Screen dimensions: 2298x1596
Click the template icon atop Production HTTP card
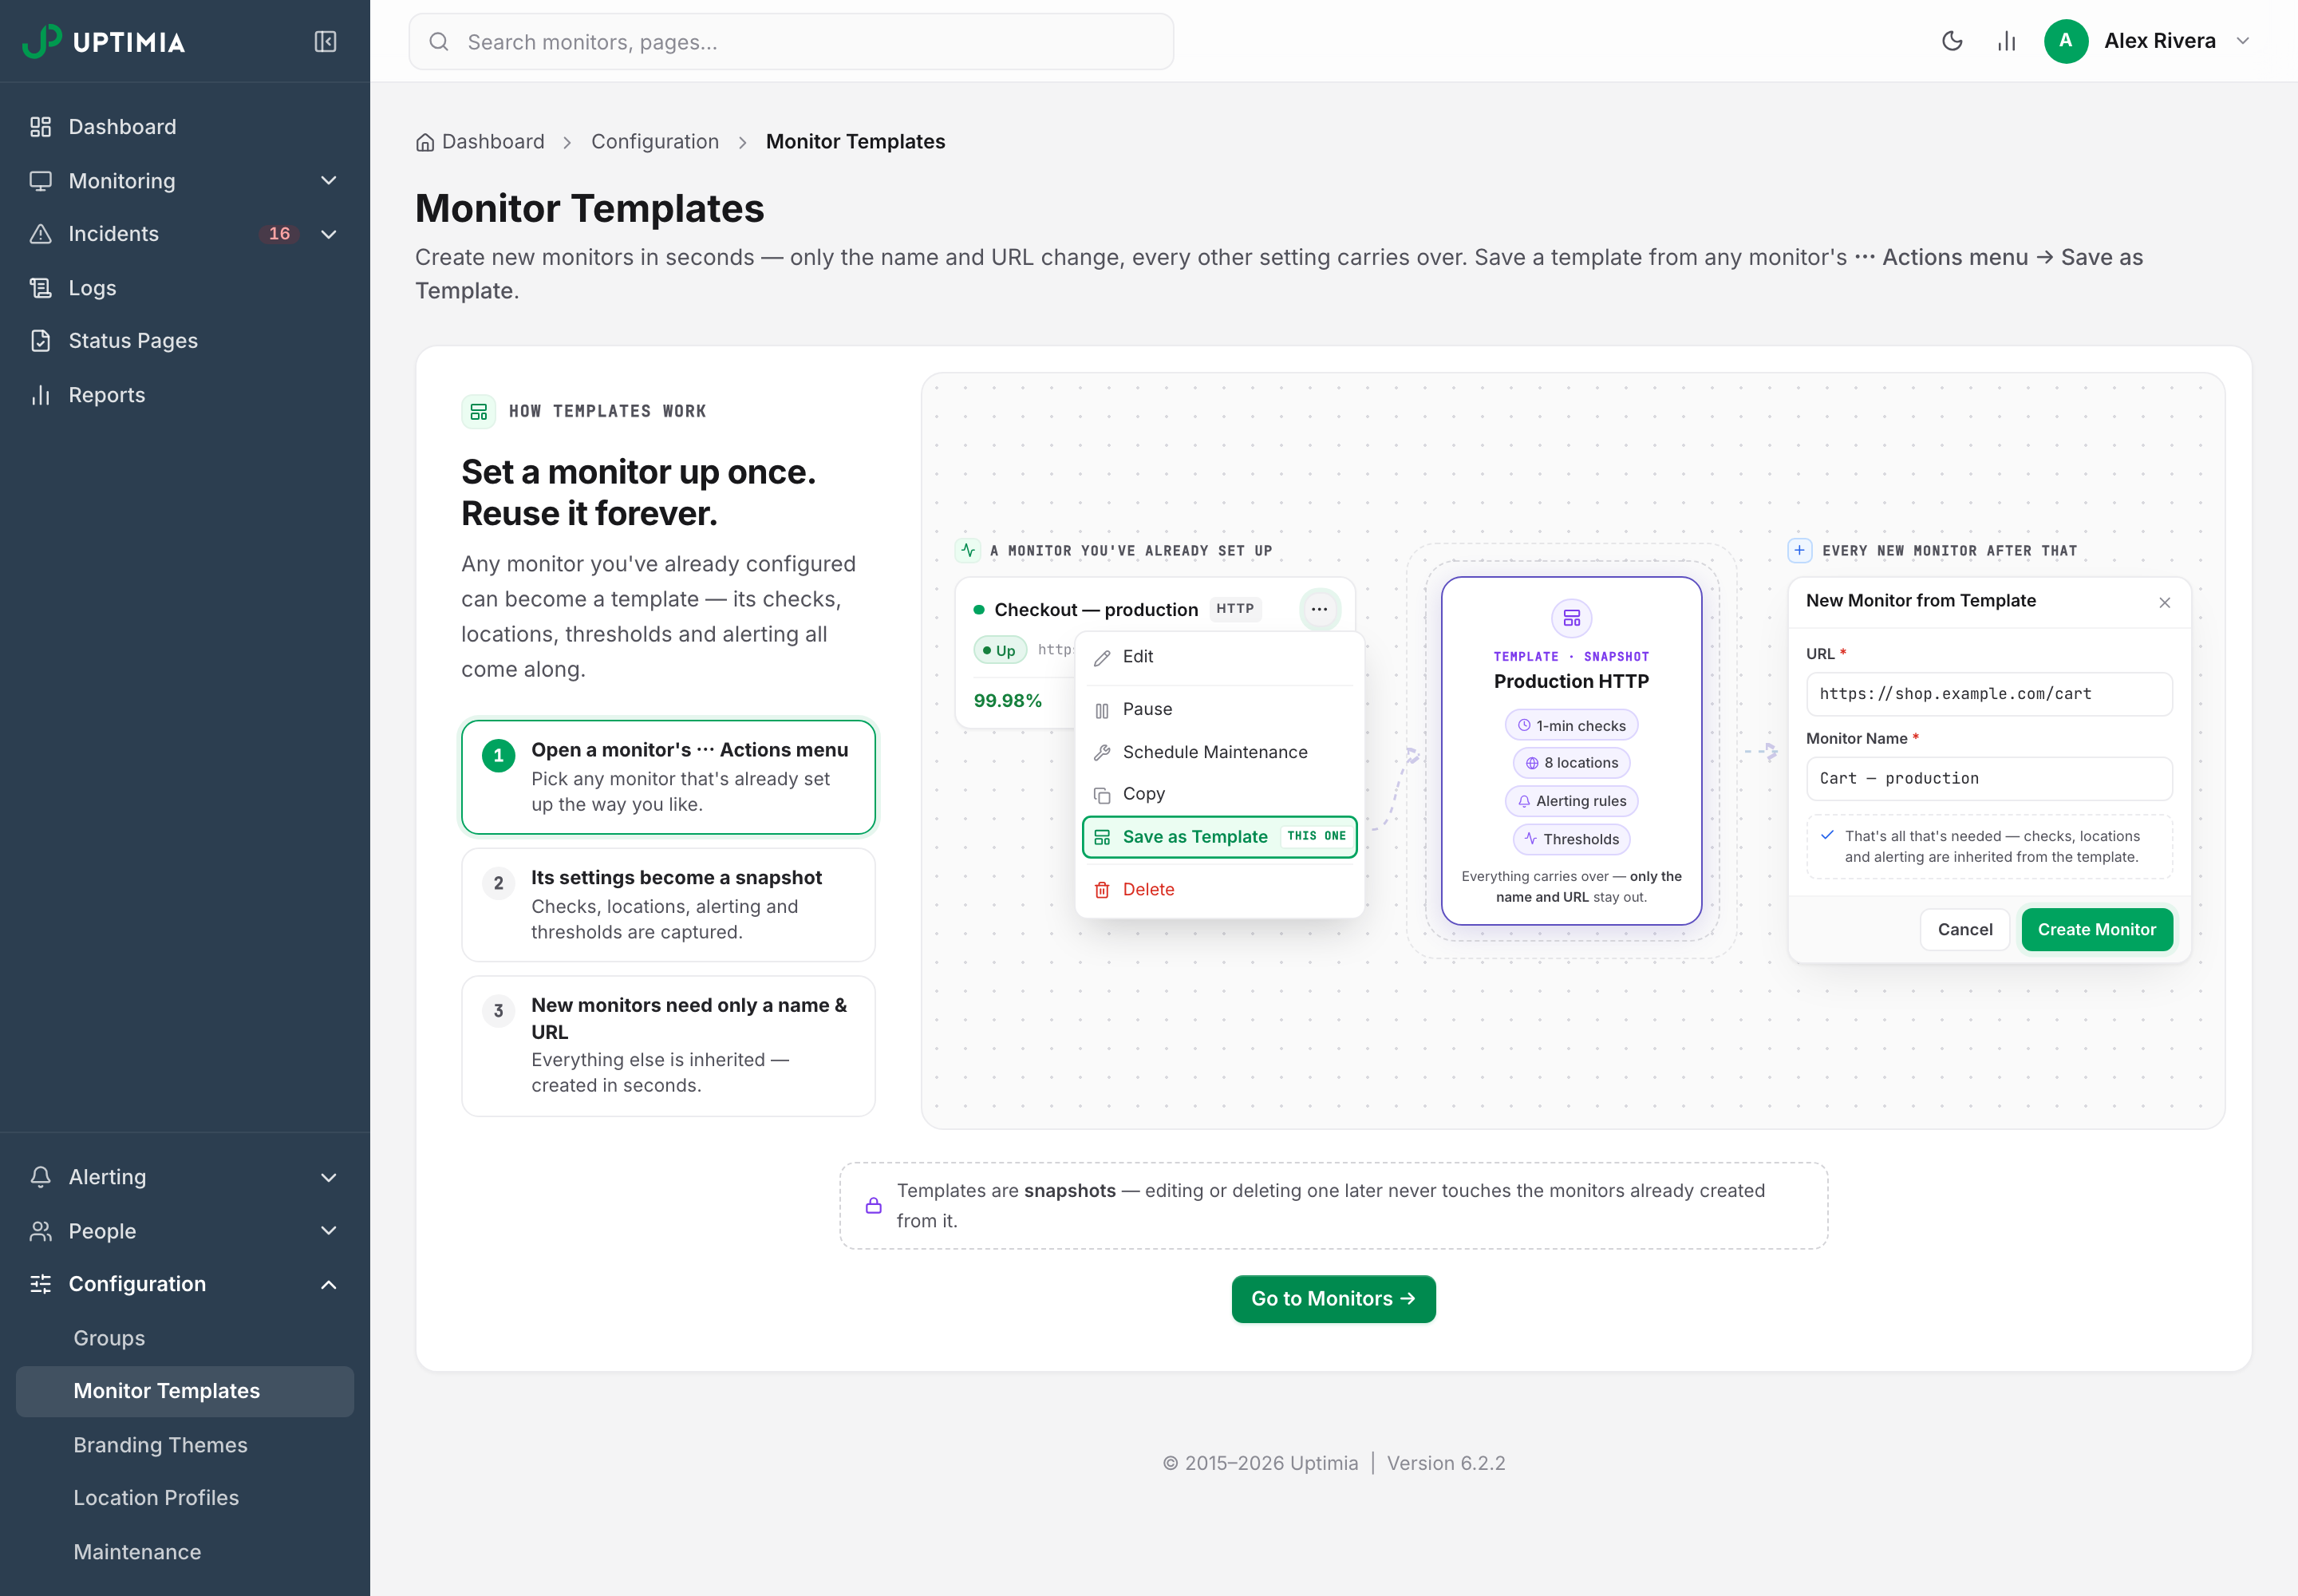tap(1571, 618)
